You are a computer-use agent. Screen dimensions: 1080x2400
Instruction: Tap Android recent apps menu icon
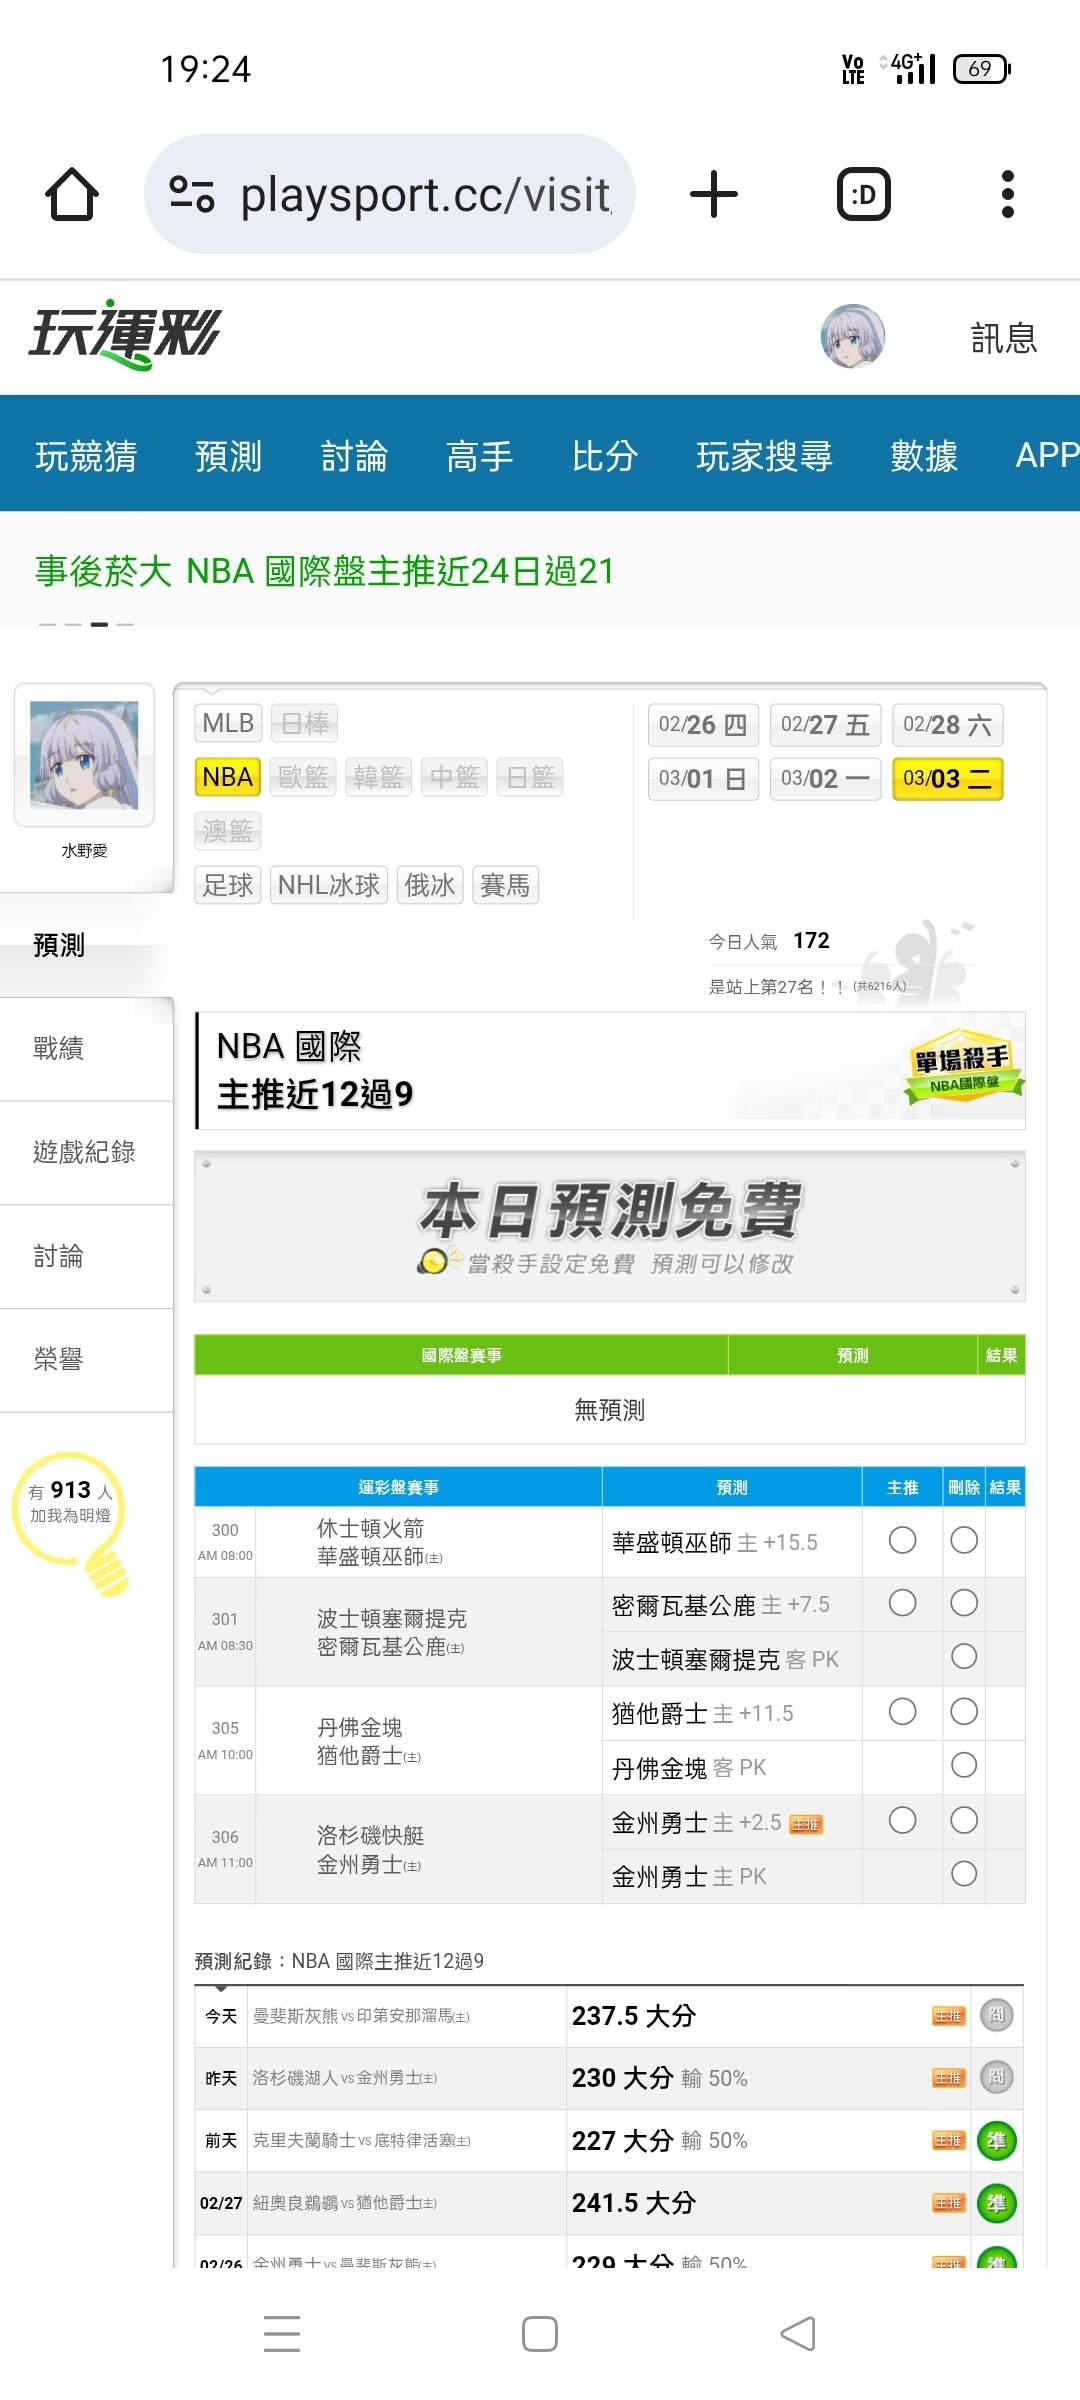pos(282,2333)
